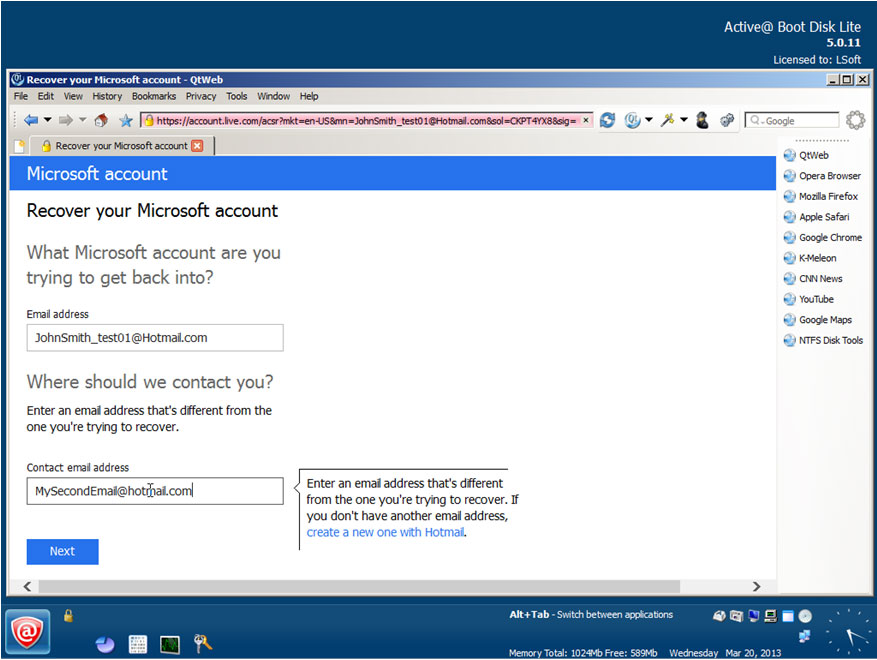Click the analog clock on the taskbar
Viewport: 877px width, 660px height.
point(850,633)
